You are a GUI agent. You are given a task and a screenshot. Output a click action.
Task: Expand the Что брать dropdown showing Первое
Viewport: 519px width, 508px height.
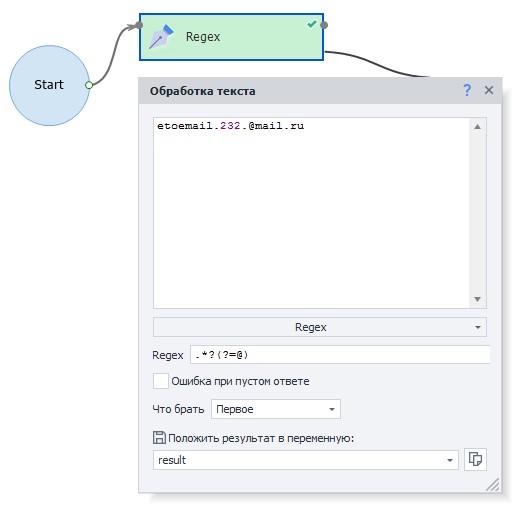pyautogui.click(x=276, y=409)
